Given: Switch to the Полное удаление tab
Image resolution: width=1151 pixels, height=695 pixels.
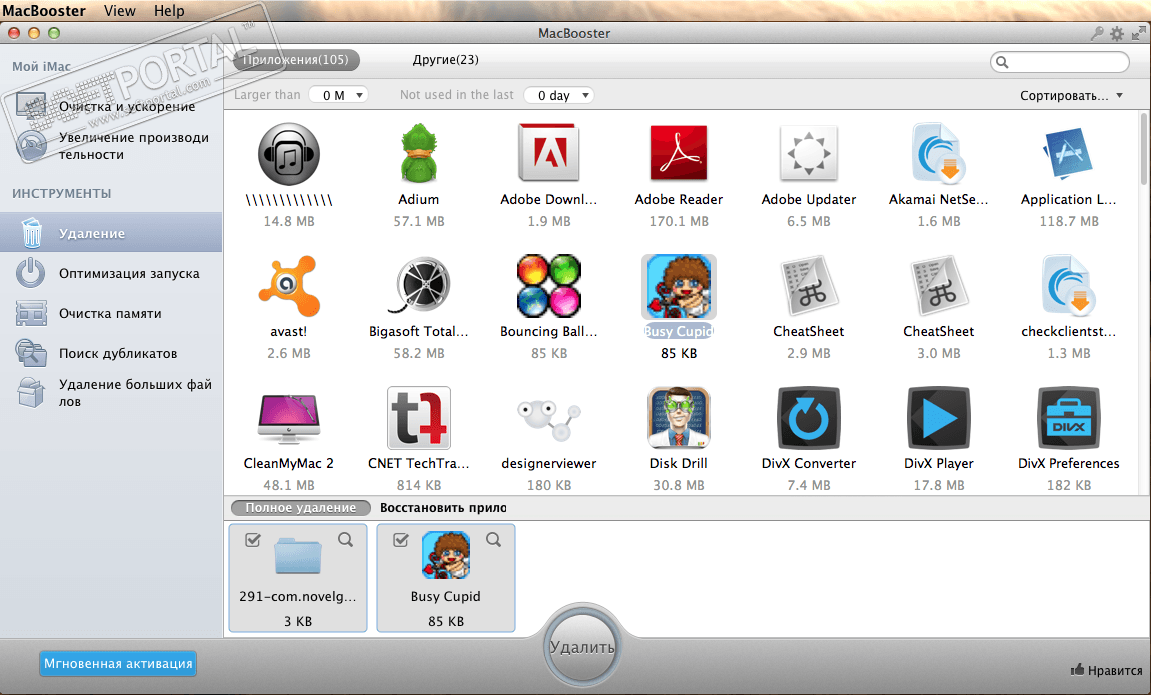Looking at the screenshot, I should 300,508.
